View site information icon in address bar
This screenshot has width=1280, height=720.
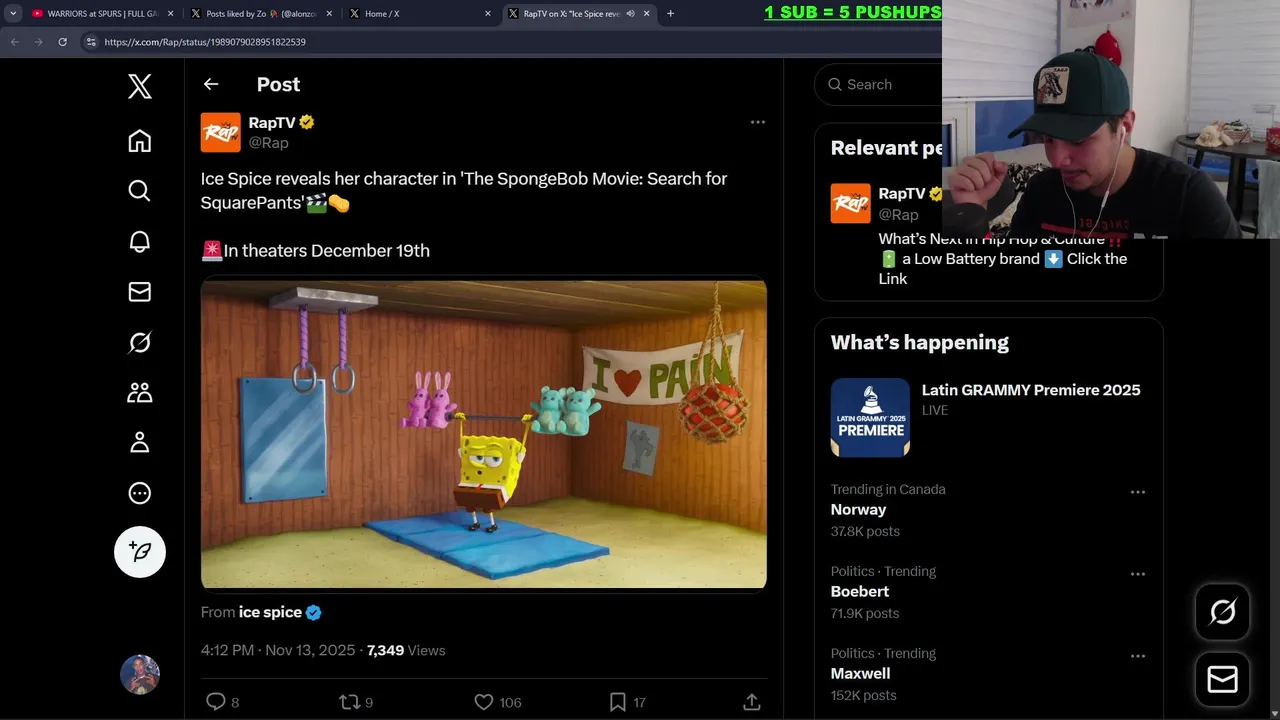click(91, 42)
